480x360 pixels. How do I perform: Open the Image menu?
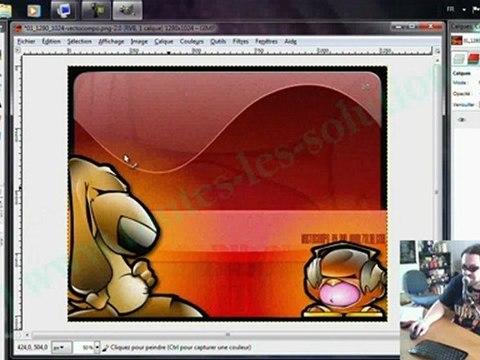coord(139,41)
